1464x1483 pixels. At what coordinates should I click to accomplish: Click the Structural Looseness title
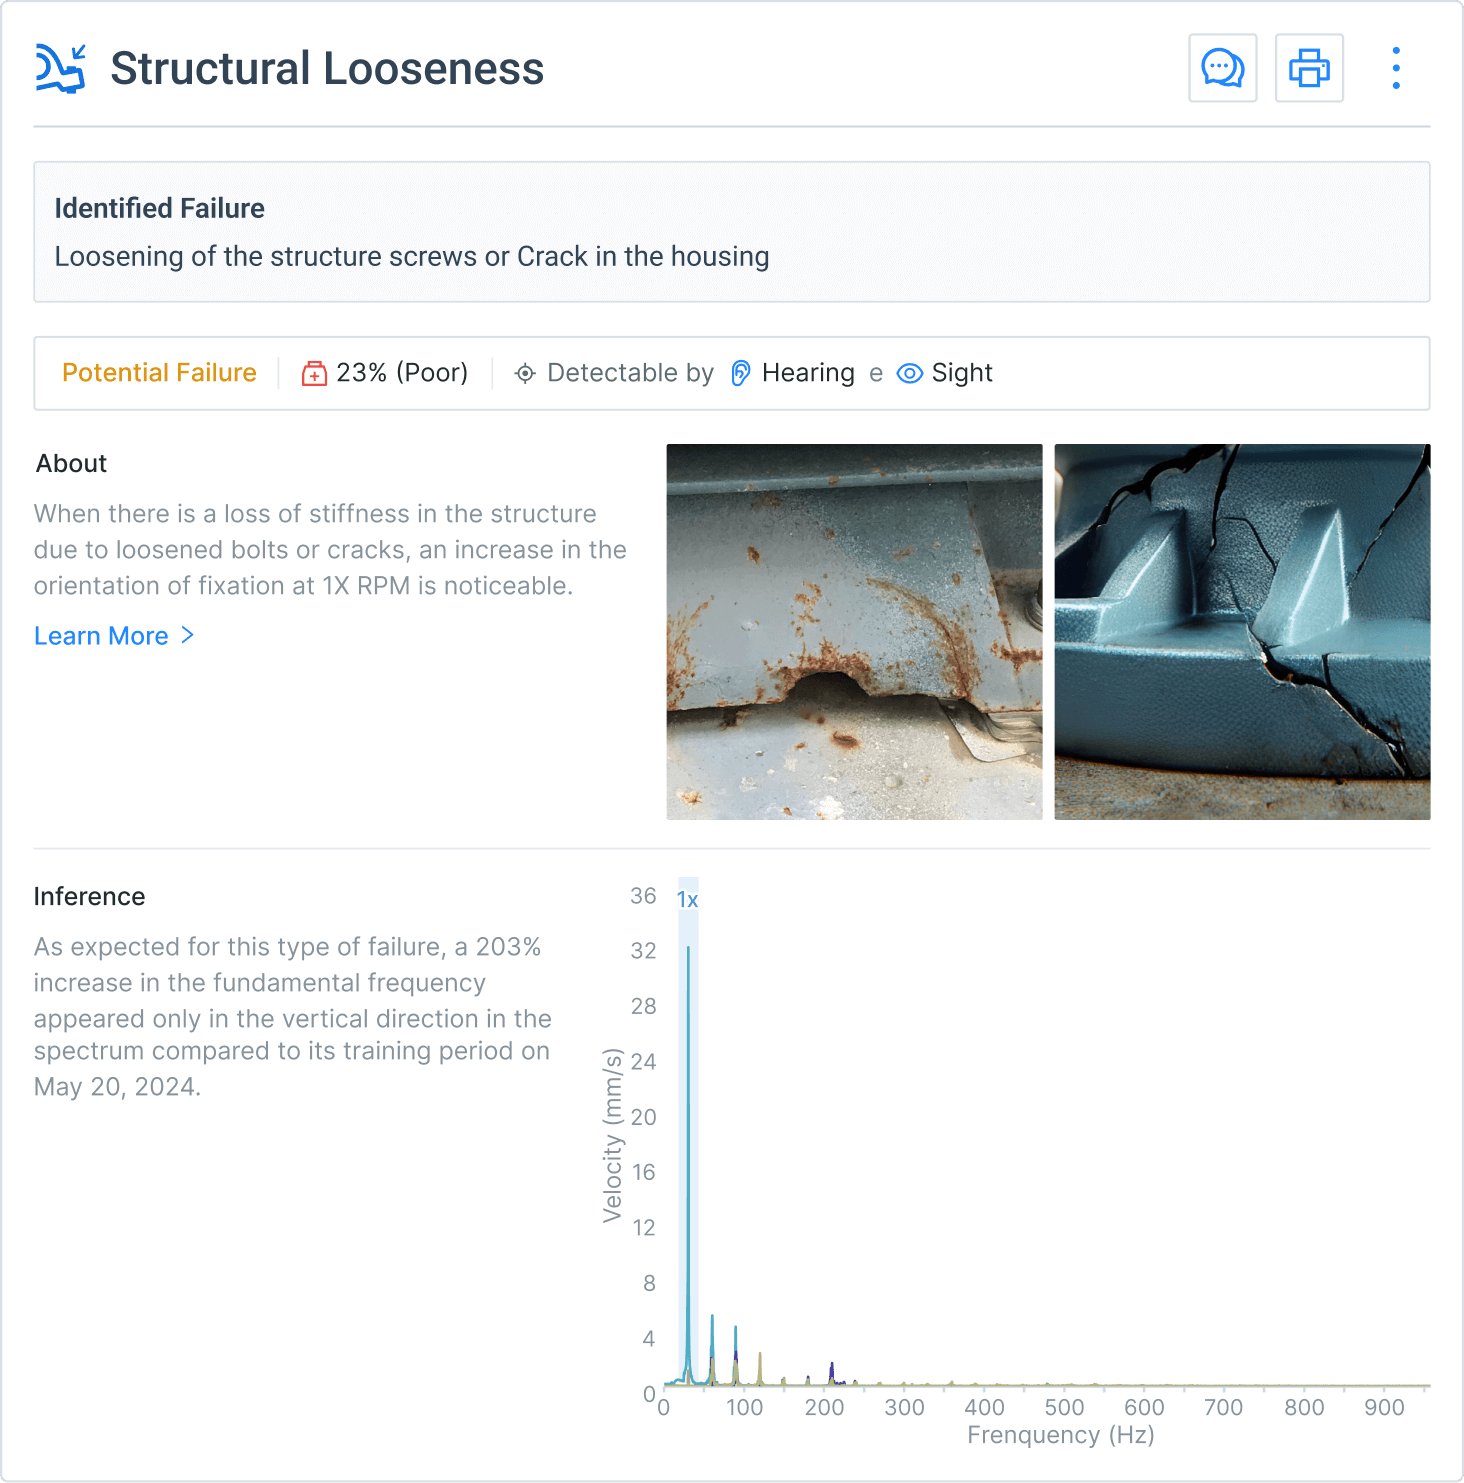click(x=327, y=69)
